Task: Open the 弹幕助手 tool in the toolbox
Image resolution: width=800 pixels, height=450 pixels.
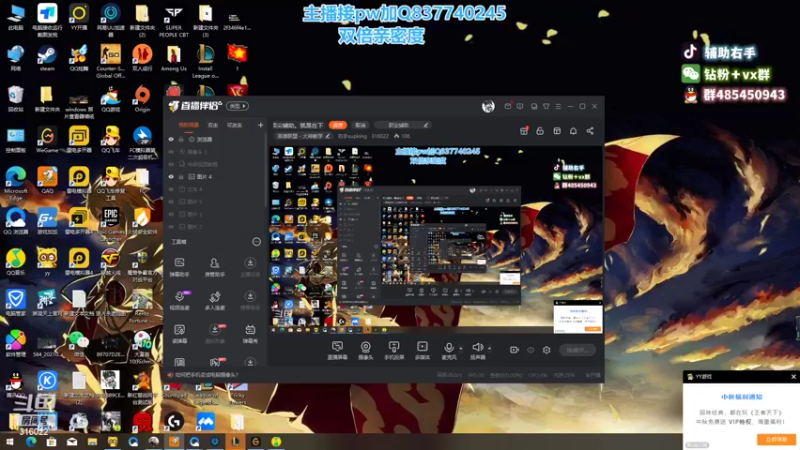Action: [x=179, y=267]
